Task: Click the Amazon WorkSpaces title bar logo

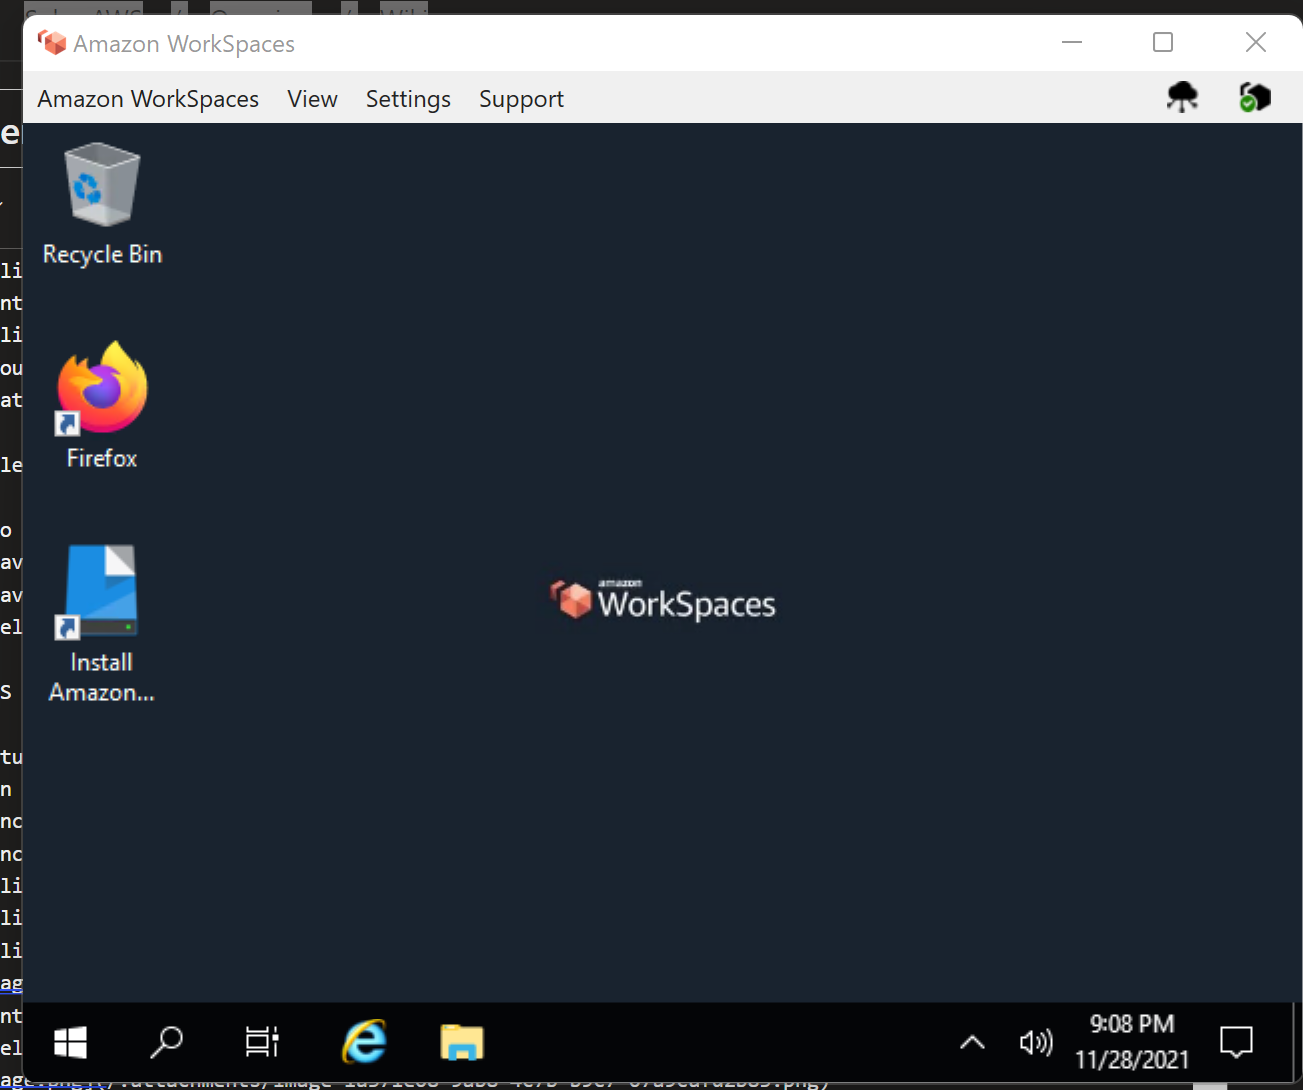Action: pyautogui.click(x=52, y=43)
